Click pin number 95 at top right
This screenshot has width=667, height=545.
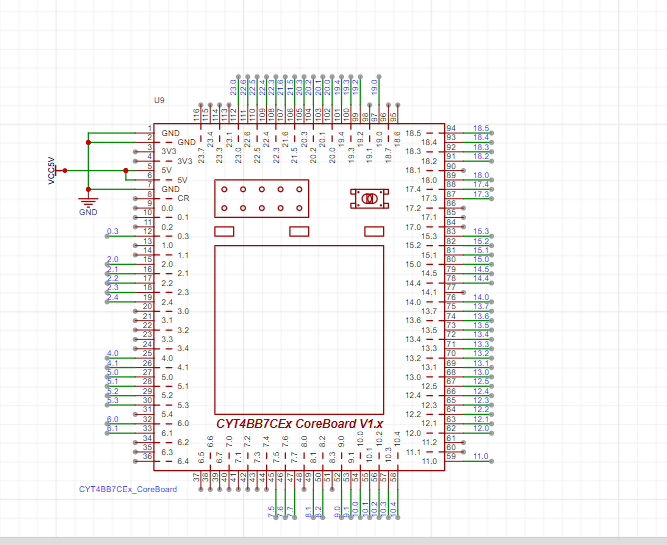click(x=393, y=117)
